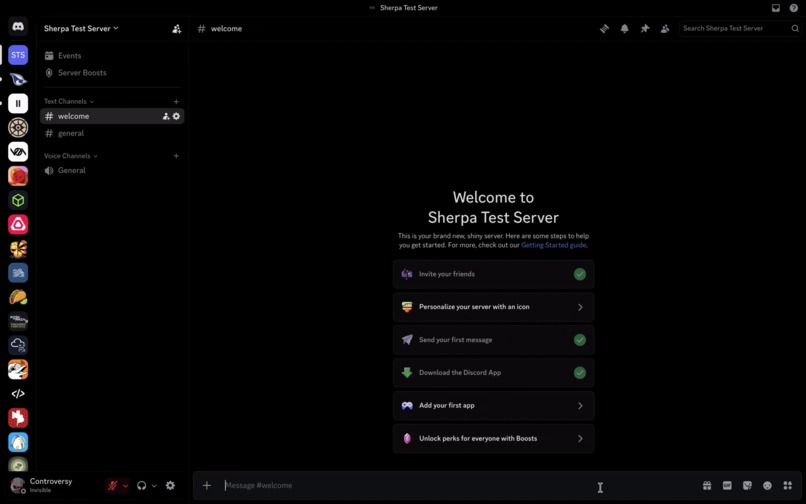This screenshot has height=504, width=806.
Task: Open the taco server icon
Action: [18, 297]
